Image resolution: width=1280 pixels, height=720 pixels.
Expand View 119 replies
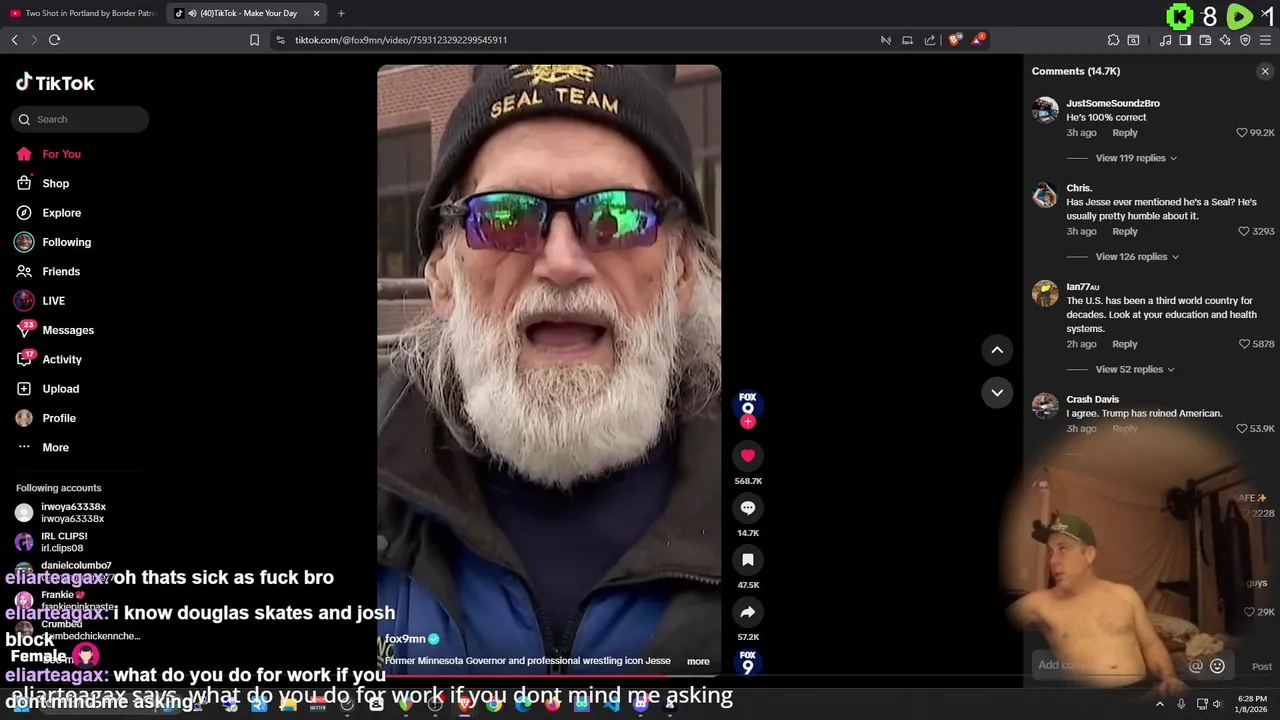pos(1136,158)
